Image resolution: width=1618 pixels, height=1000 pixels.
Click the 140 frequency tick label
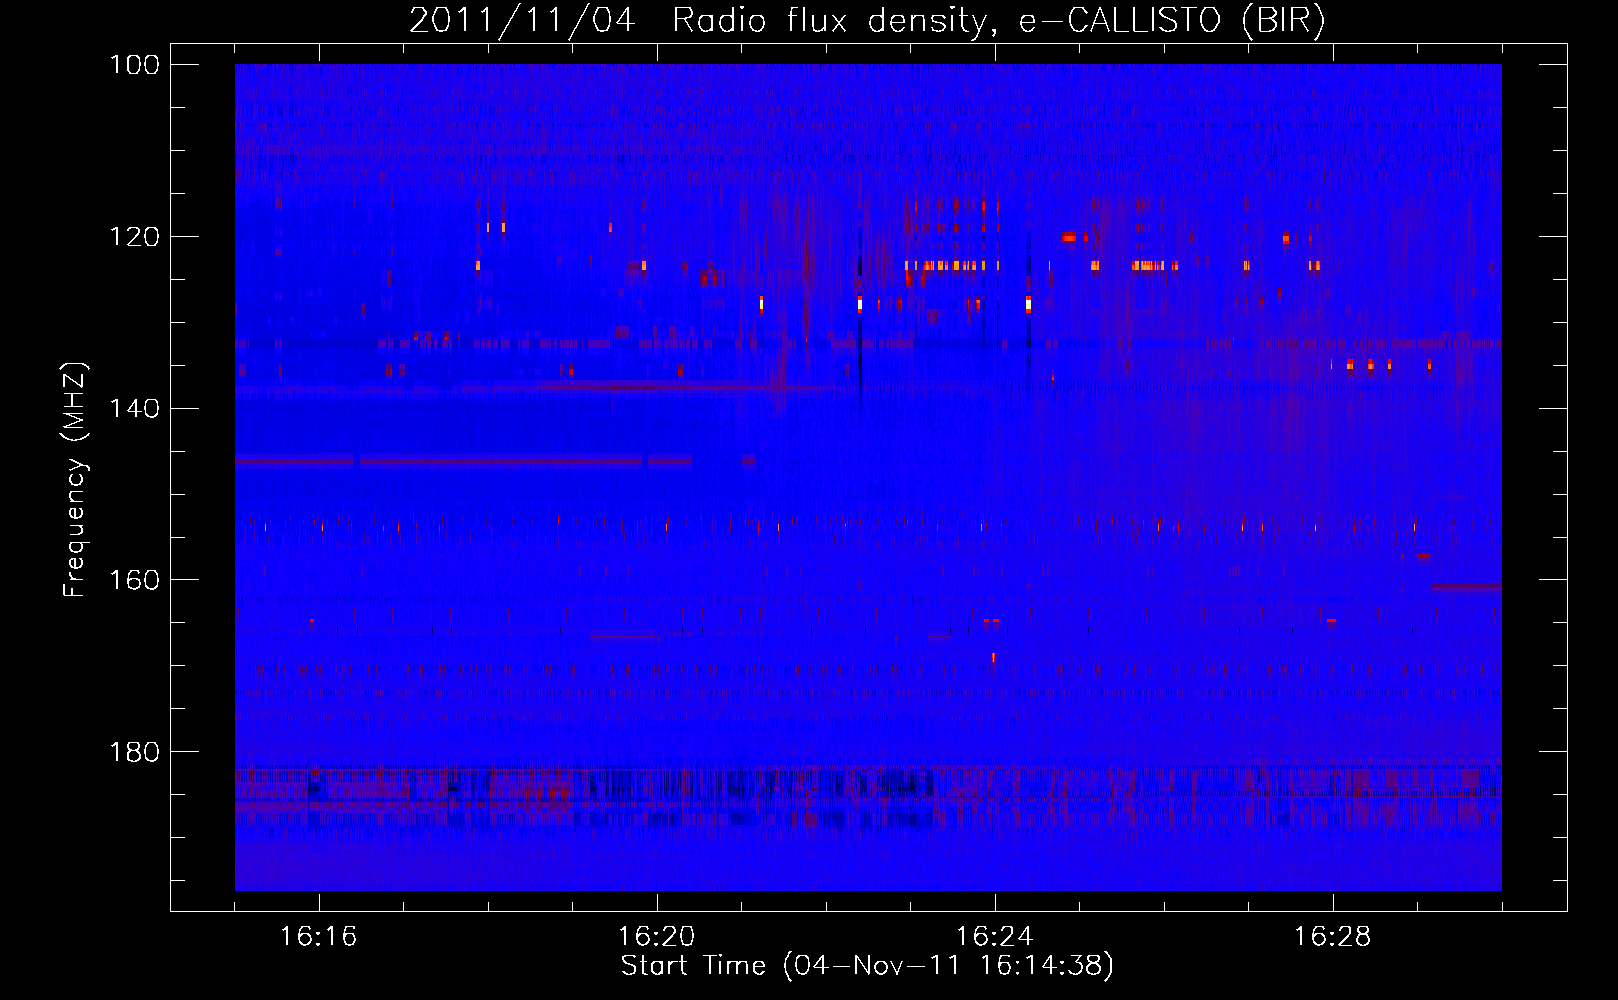pos(133,408)
